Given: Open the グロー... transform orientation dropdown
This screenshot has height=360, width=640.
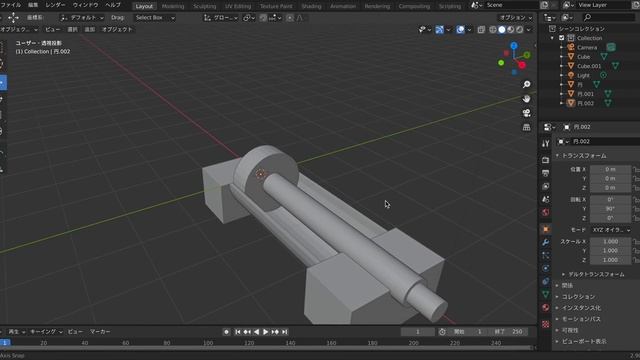Looking at the screenshot, I should (x=221, y=18).
